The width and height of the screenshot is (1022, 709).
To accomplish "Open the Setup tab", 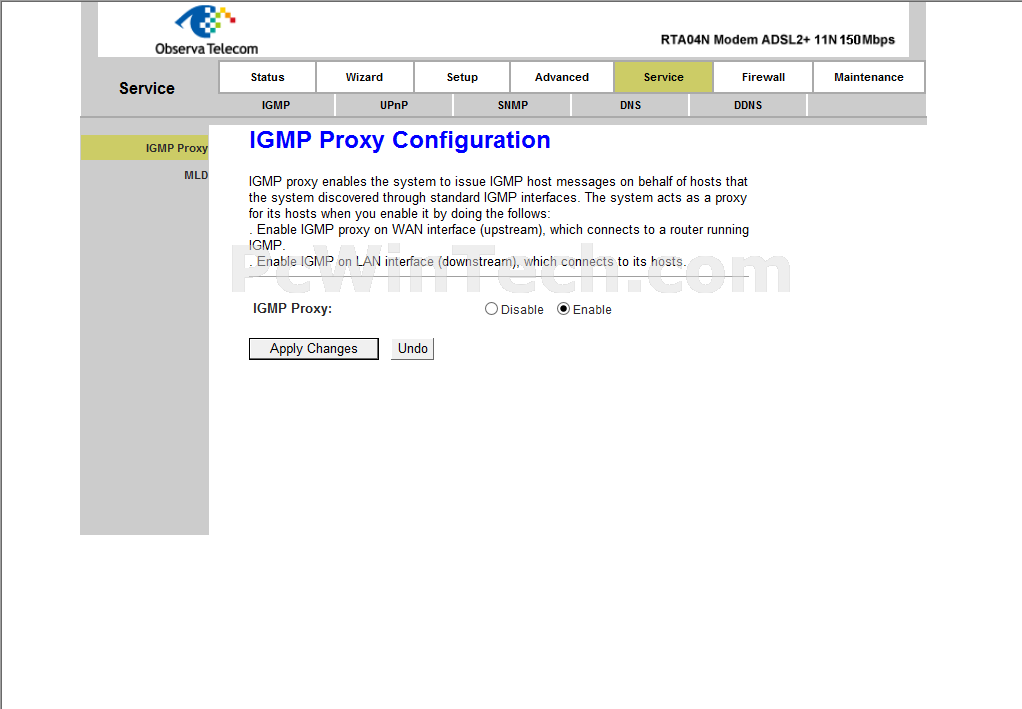I will point(462,77).
